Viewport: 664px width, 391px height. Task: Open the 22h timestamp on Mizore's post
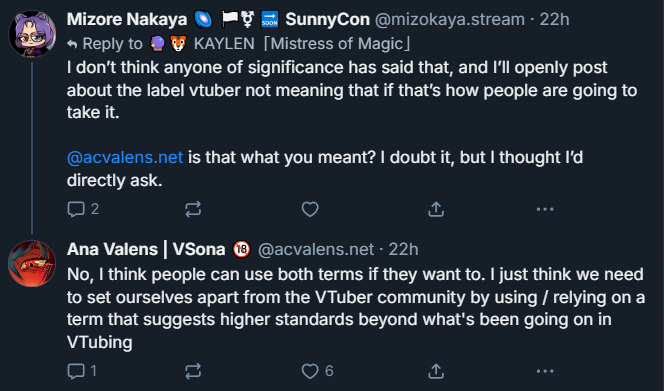tap(554, 19)
